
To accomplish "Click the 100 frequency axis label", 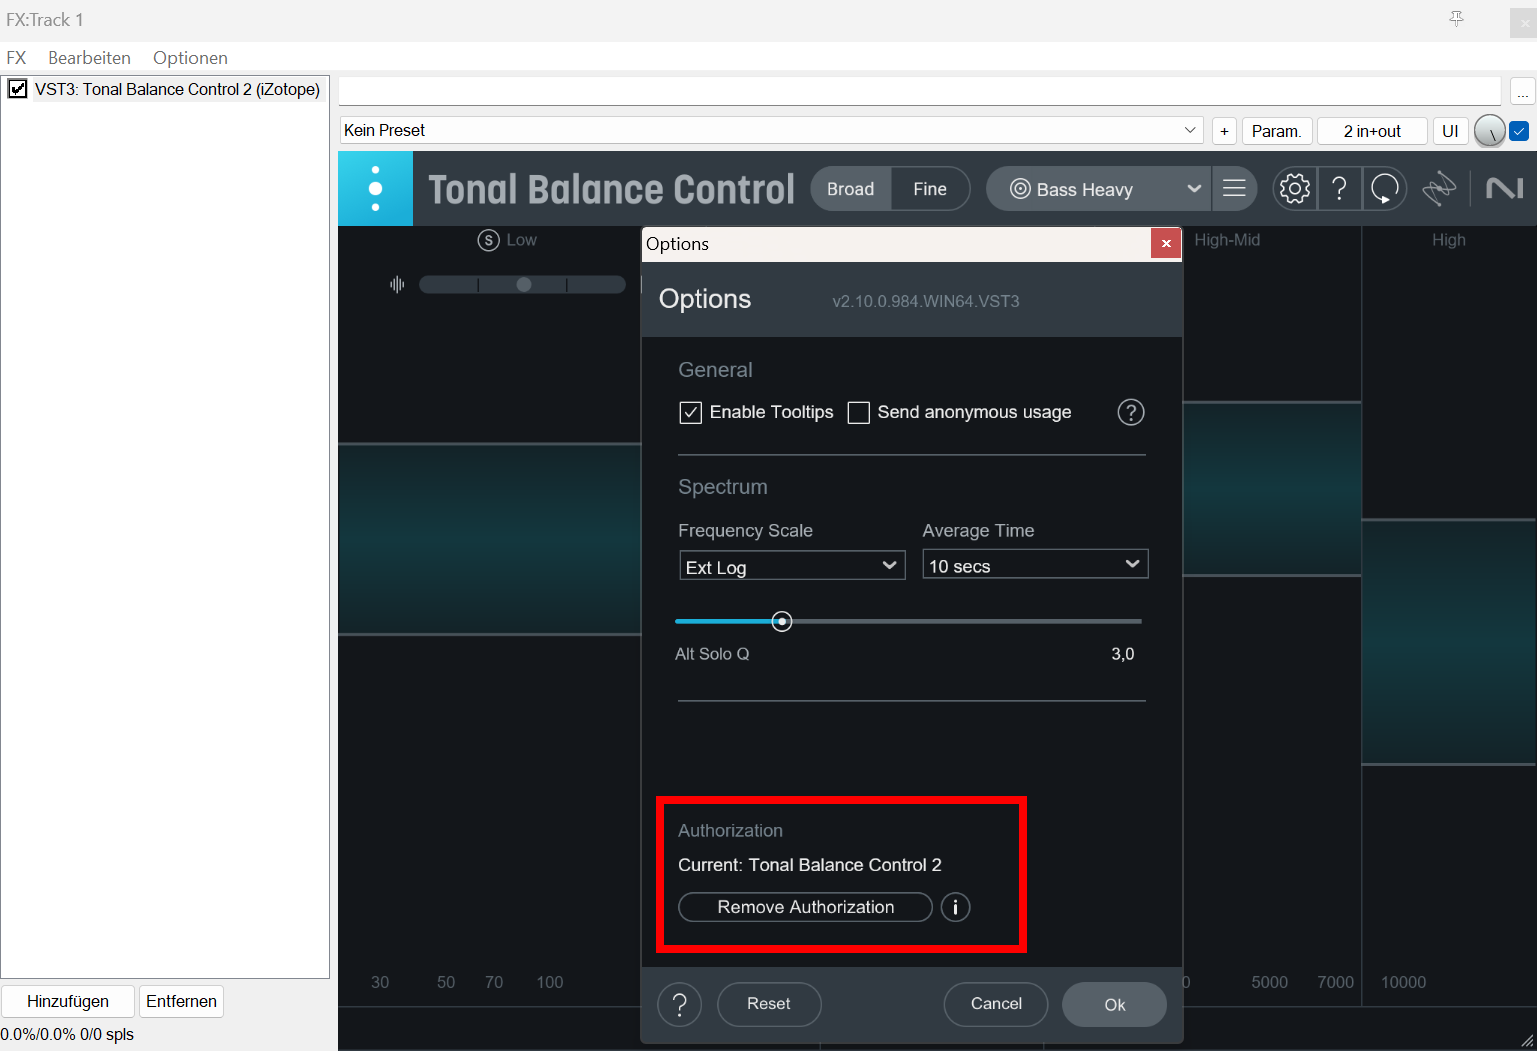I will point(550,982).
